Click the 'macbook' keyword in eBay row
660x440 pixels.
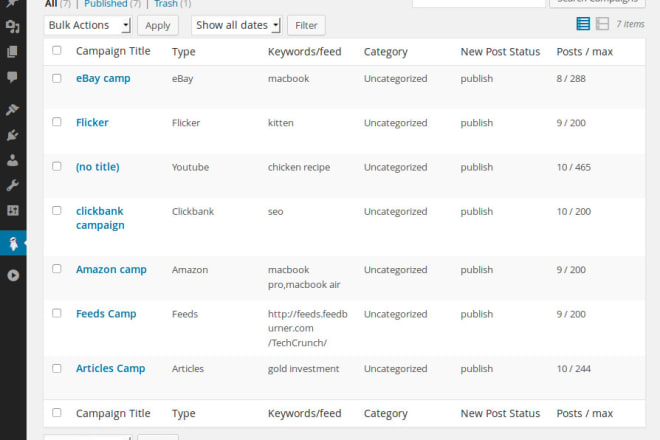click(x=288, y=79)
